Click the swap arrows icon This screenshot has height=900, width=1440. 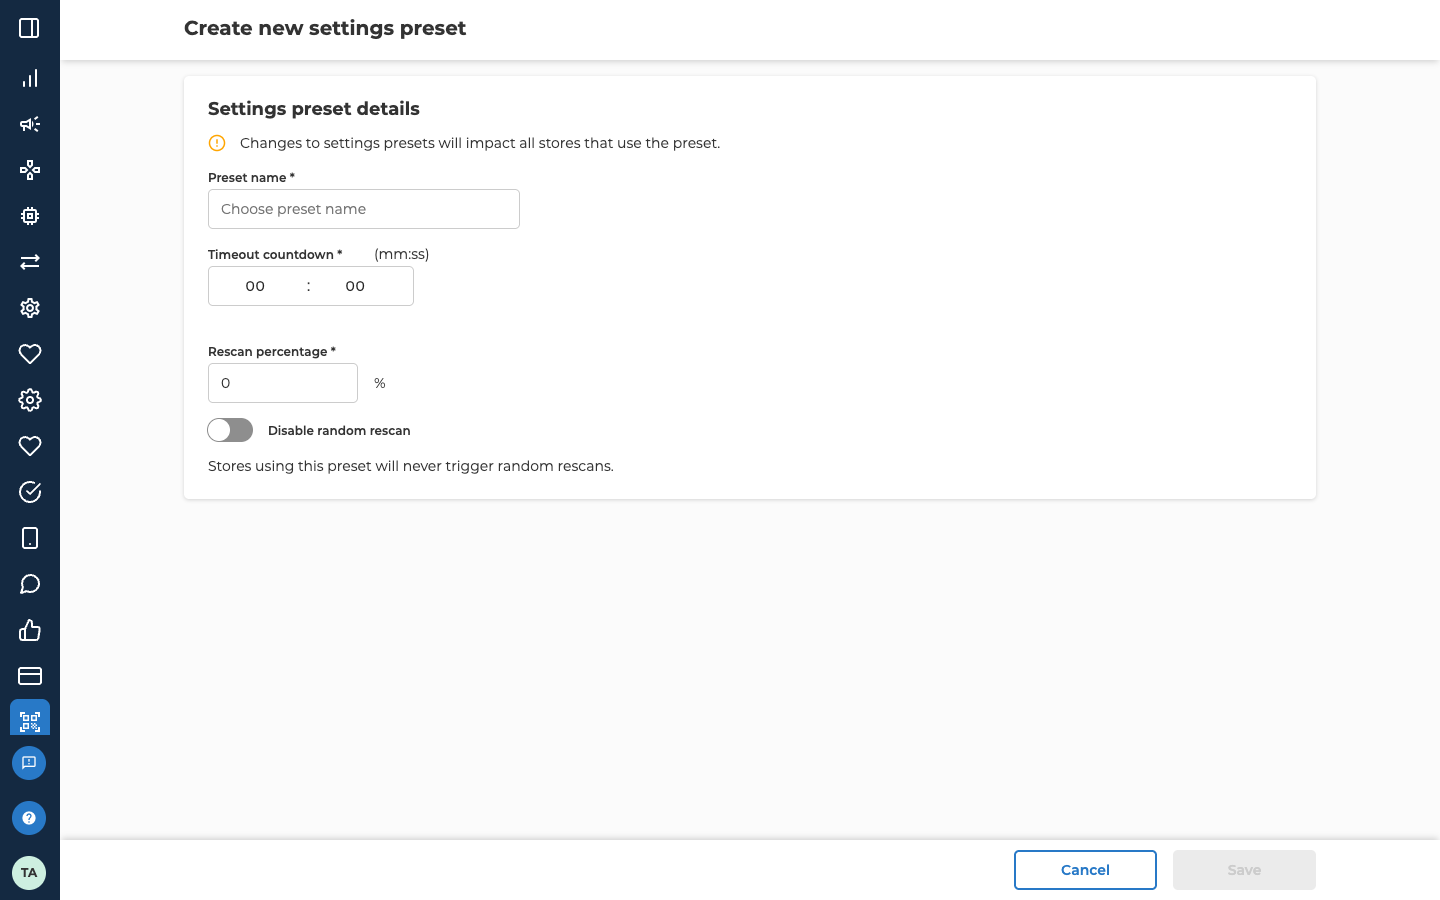point(29,262)
